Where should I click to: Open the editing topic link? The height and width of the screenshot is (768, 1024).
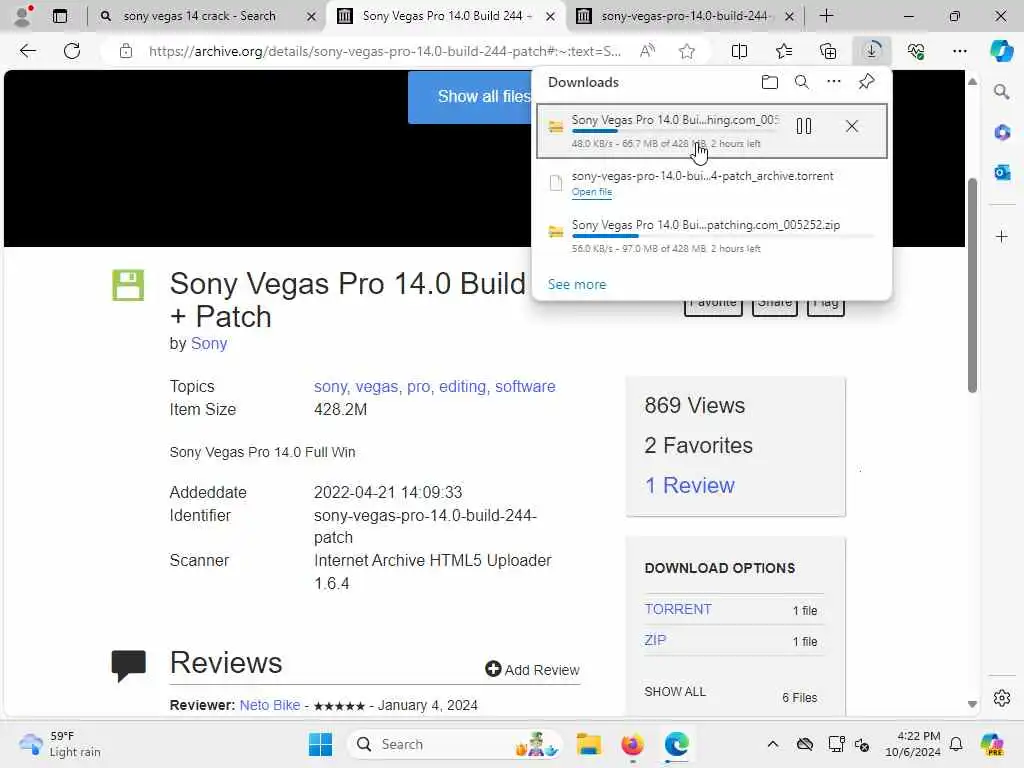pos(462,387)
